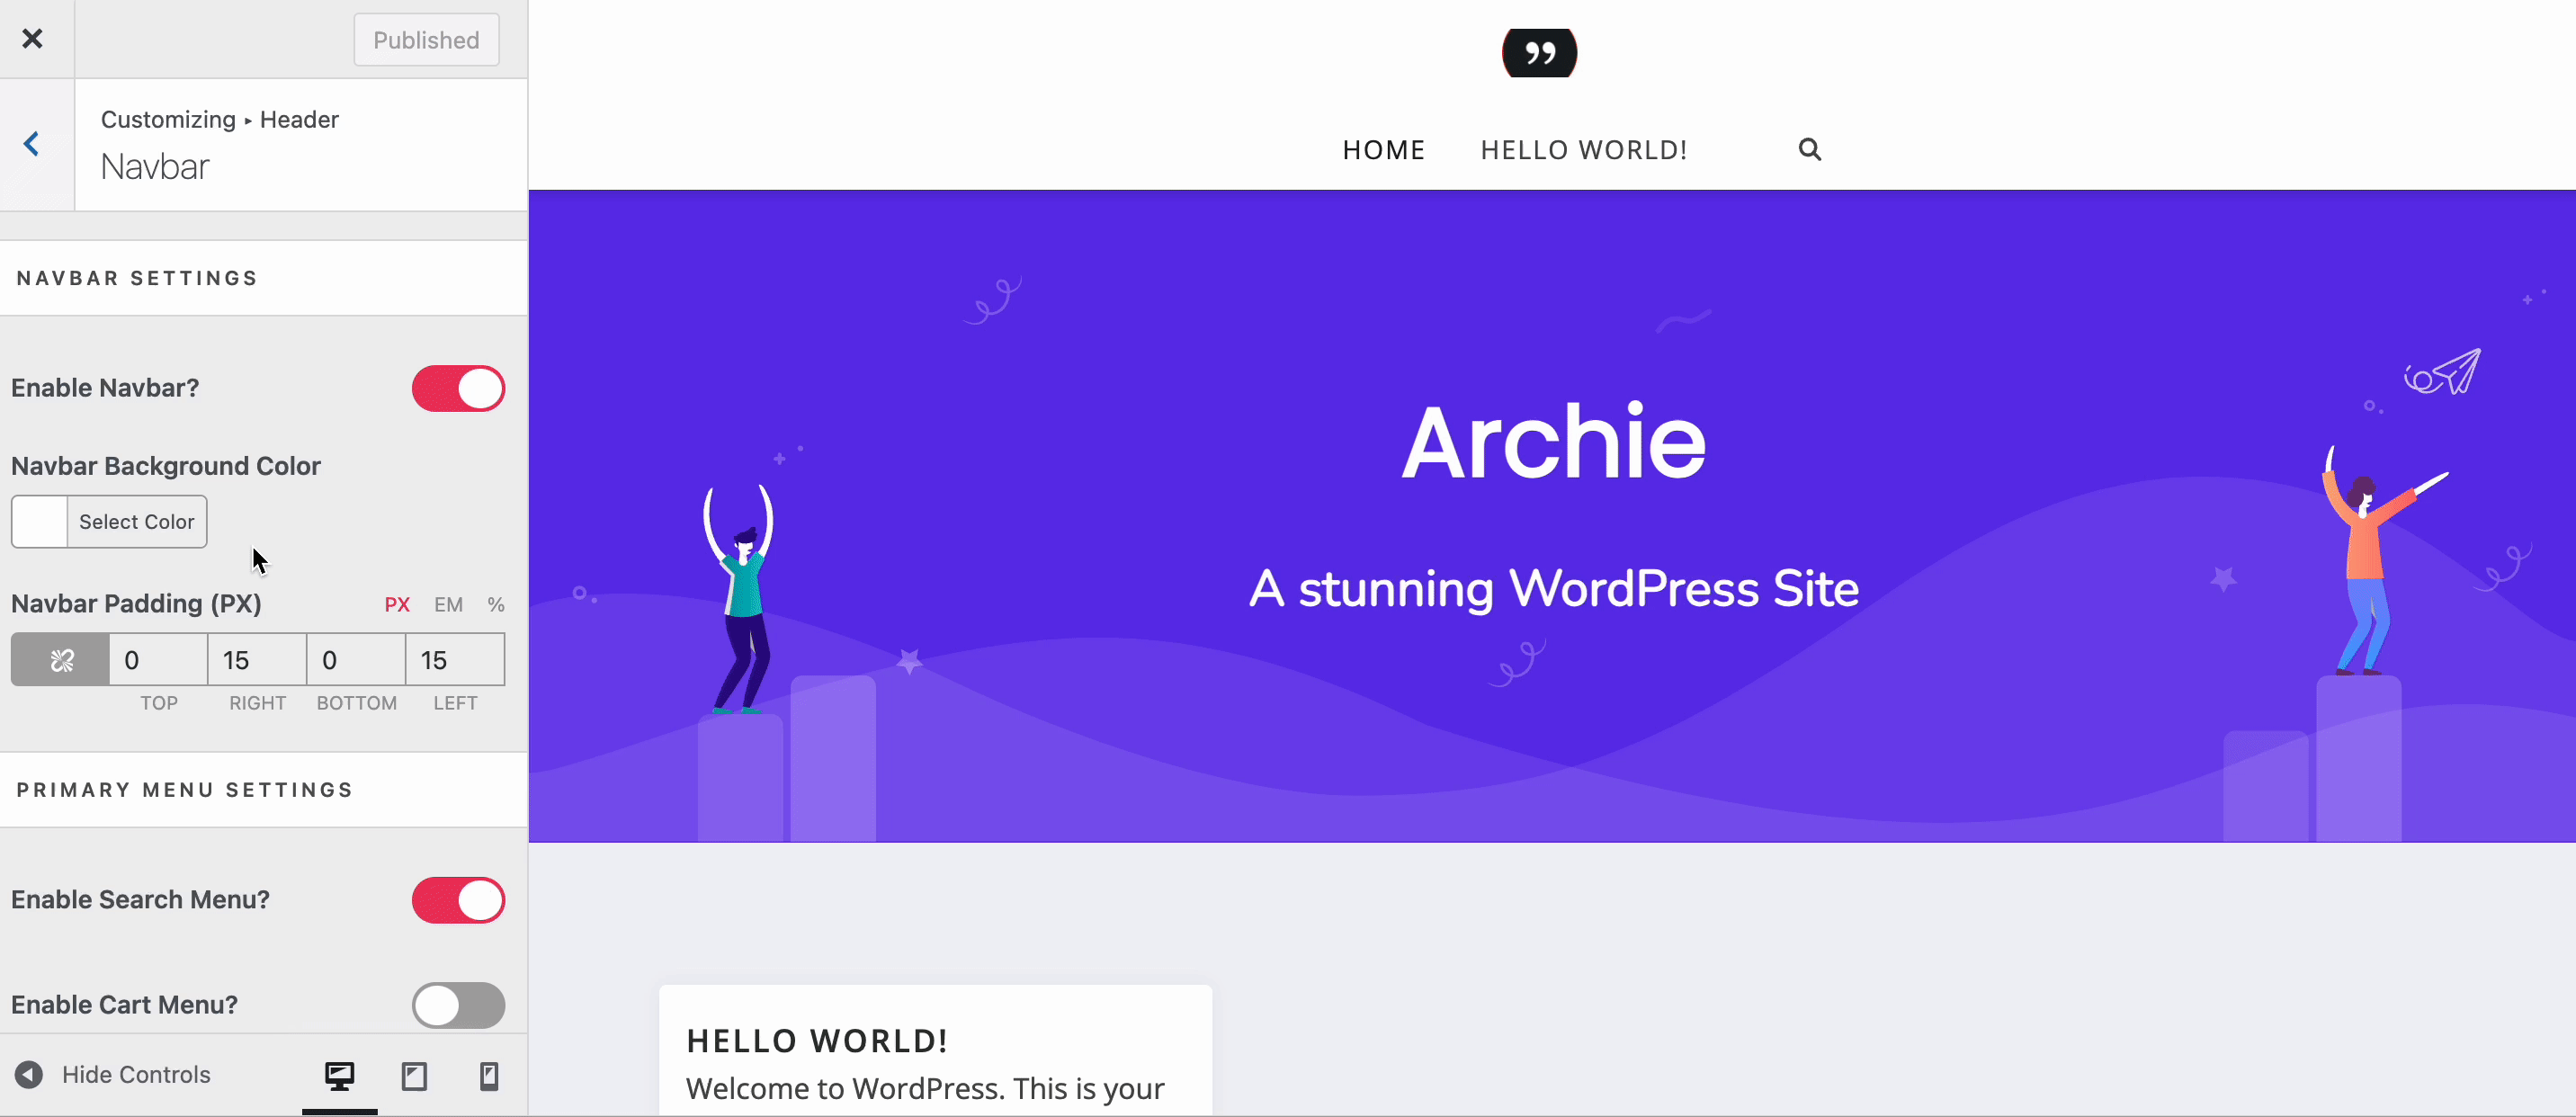This screenshot has width=2576, height=1117.
Task: Select EM unit for Navbar Padding
Action: click(x=447, y=603)
